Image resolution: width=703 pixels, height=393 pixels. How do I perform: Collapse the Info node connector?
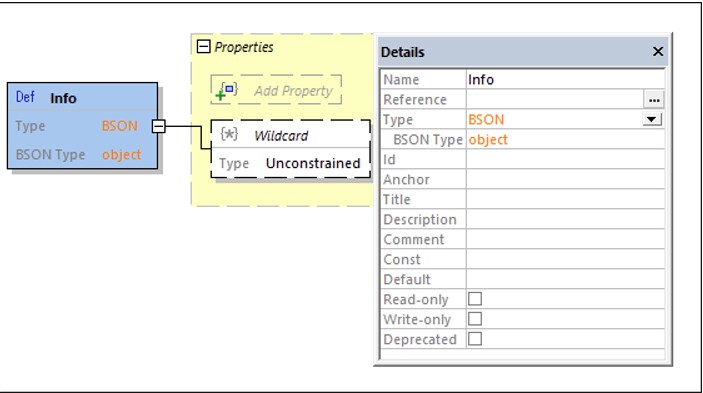click(158, 126)
